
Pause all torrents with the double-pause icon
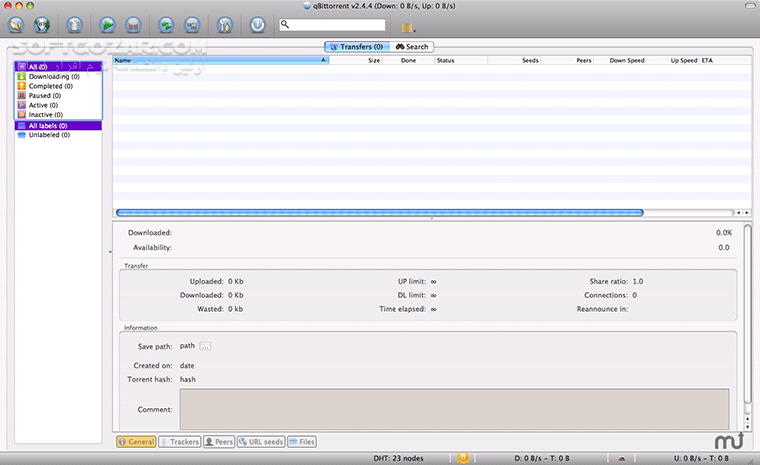click(192, 25)
